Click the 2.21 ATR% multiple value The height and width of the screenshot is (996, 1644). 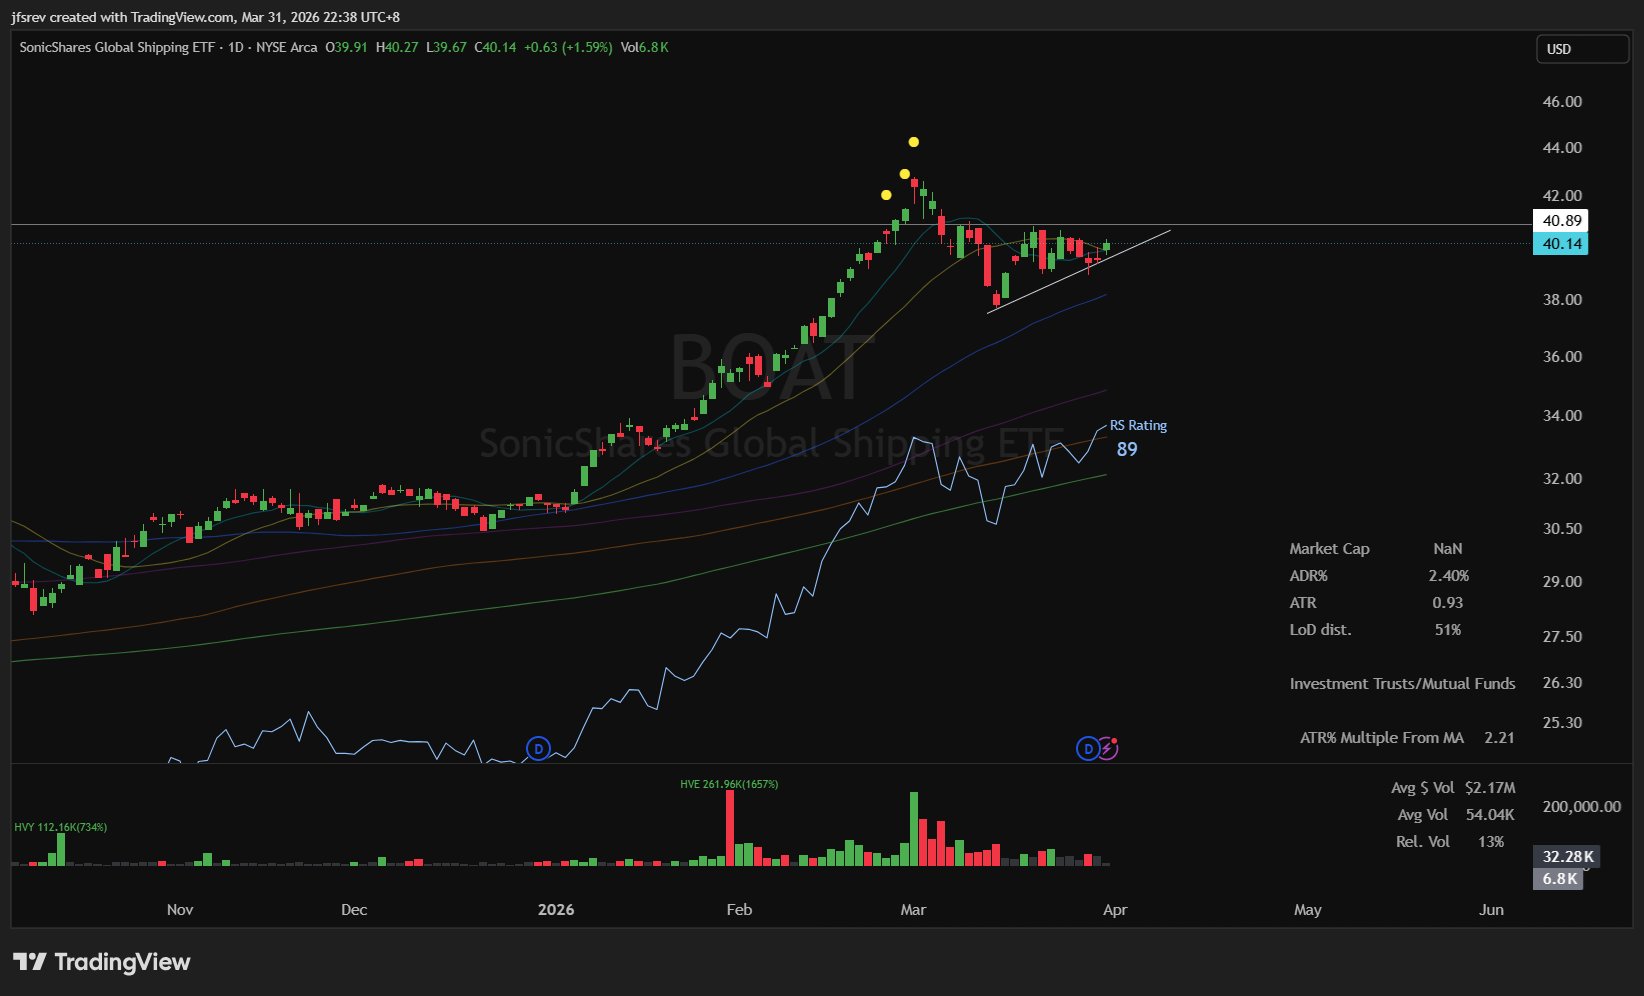click(x=1499, y=737)
